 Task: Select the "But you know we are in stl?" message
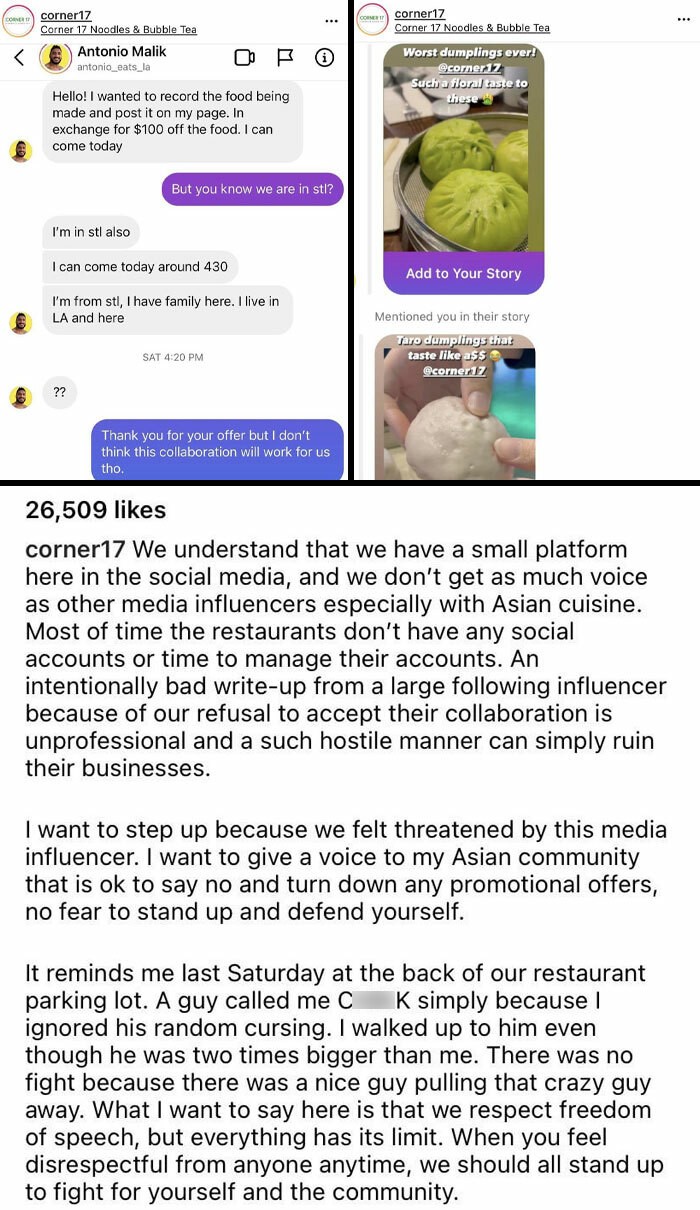pyautogui.click(x=253, y=189)
